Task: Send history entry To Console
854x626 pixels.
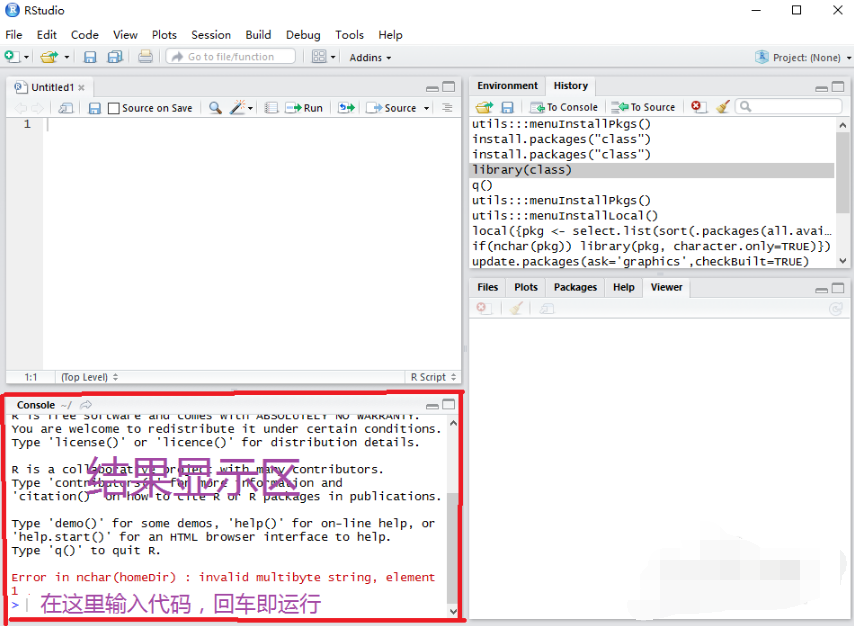Action: click(563, 107)
